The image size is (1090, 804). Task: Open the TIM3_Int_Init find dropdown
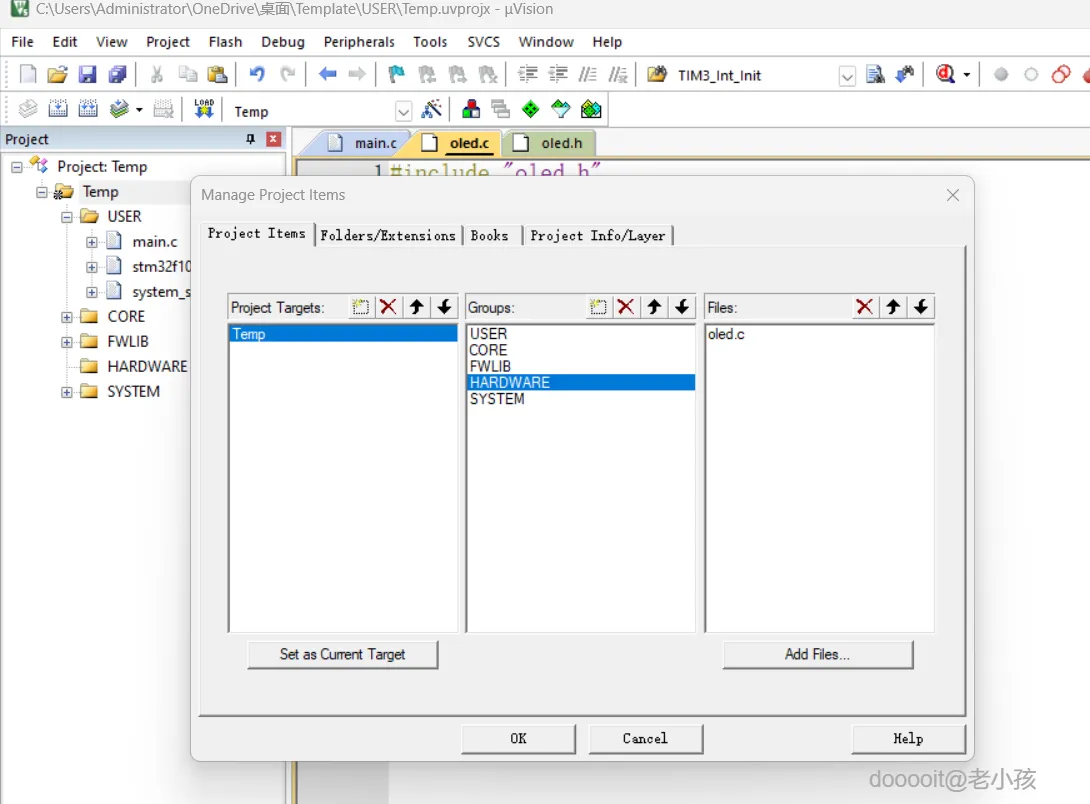(847, 76)
